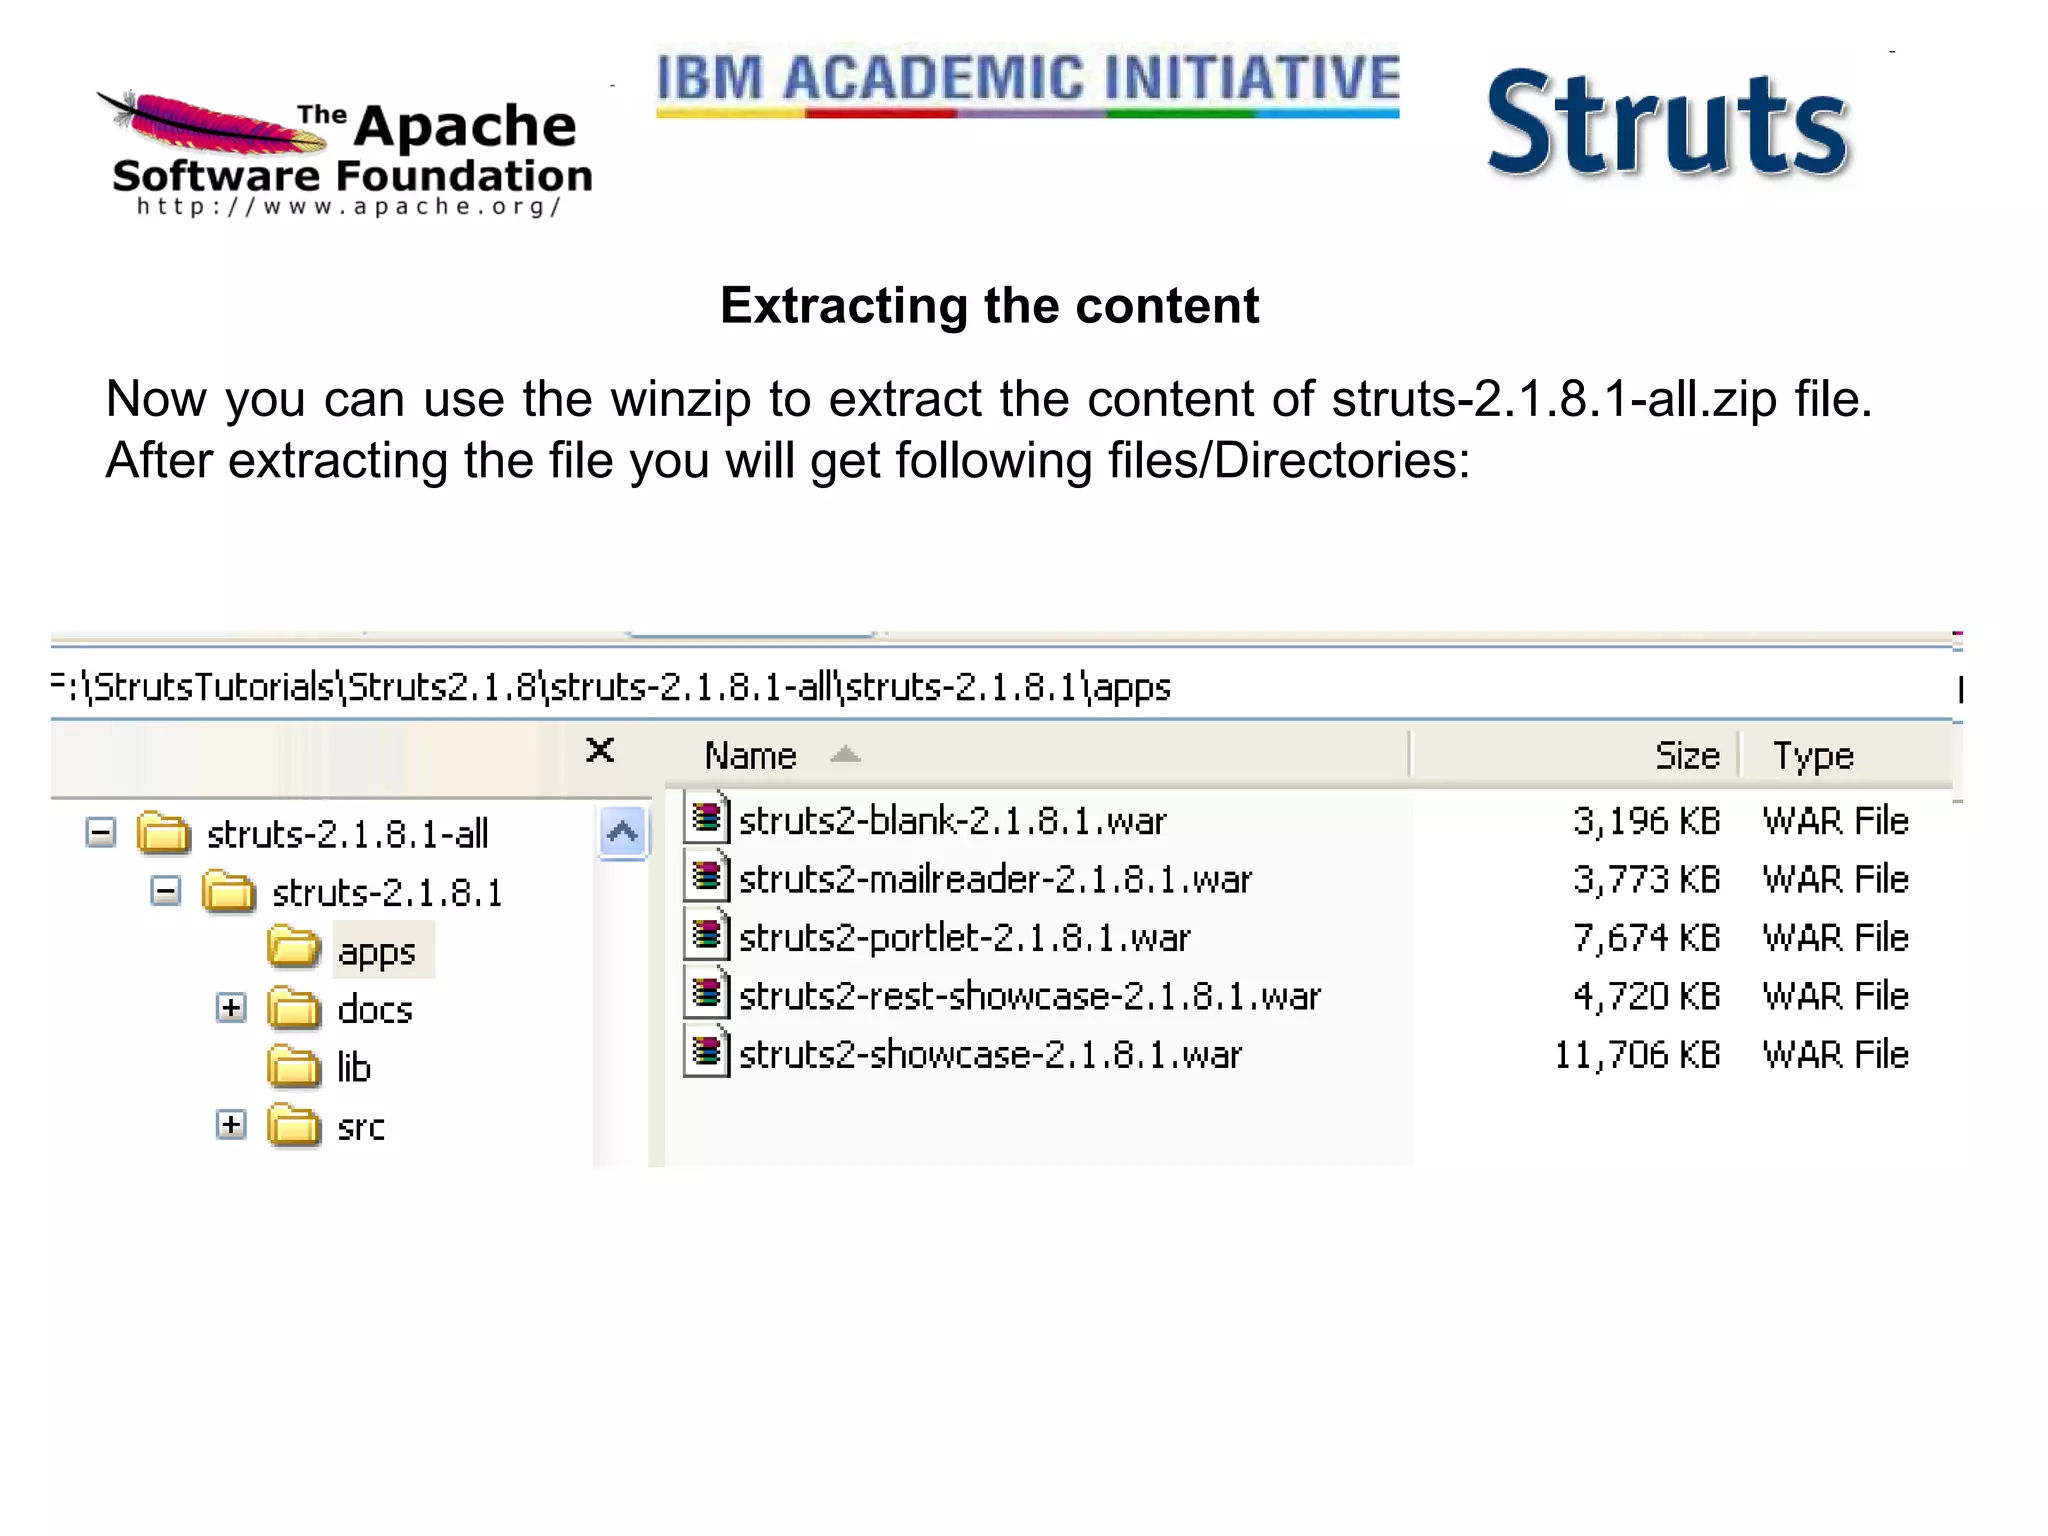
Task: Collapse the struts-2.1.8.1 subfolder node
Action: click(x=166, y=890)
